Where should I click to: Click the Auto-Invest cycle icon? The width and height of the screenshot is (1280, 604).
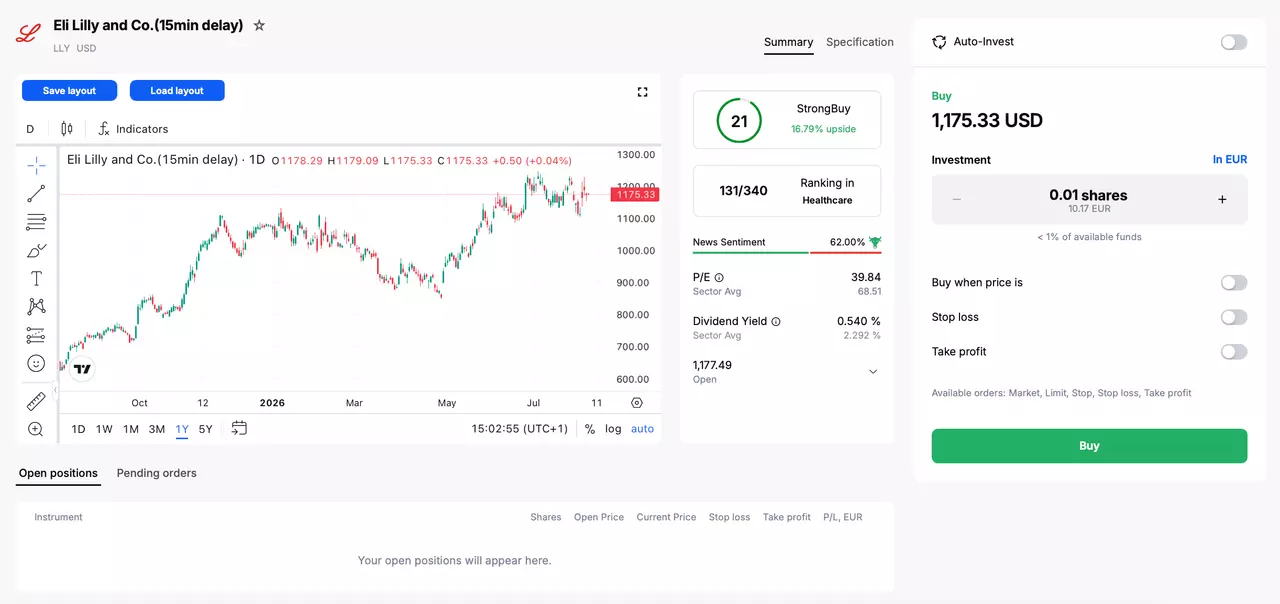939,42
